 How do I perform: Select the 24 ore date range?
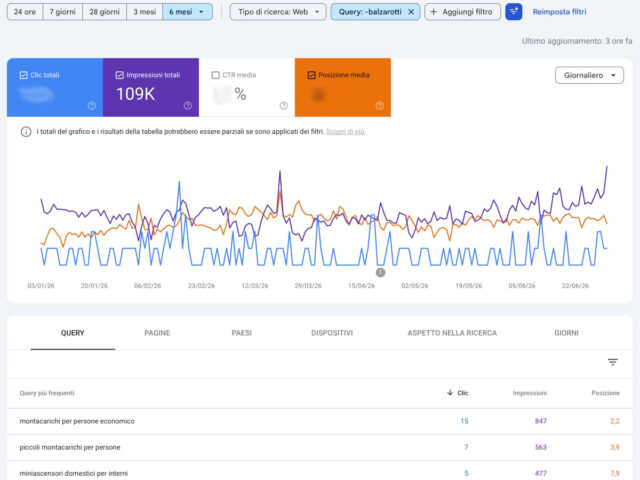coord(25,12)
